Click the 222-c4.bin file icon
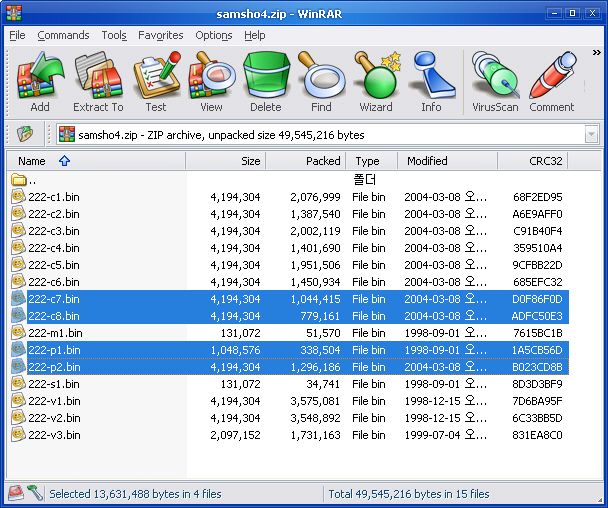 point(18,247)
